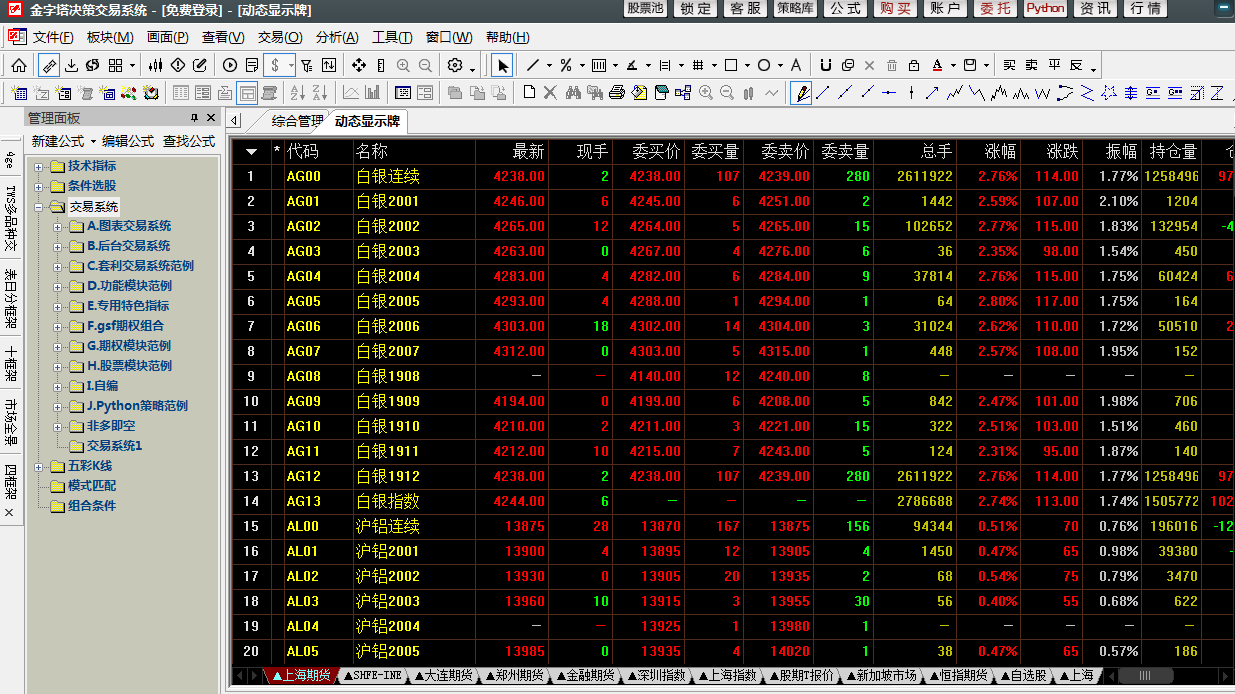Pick the straight line drawing tool
Image resolution: width=1235 pixels, height=694 pixels.
tap(533, 65)
